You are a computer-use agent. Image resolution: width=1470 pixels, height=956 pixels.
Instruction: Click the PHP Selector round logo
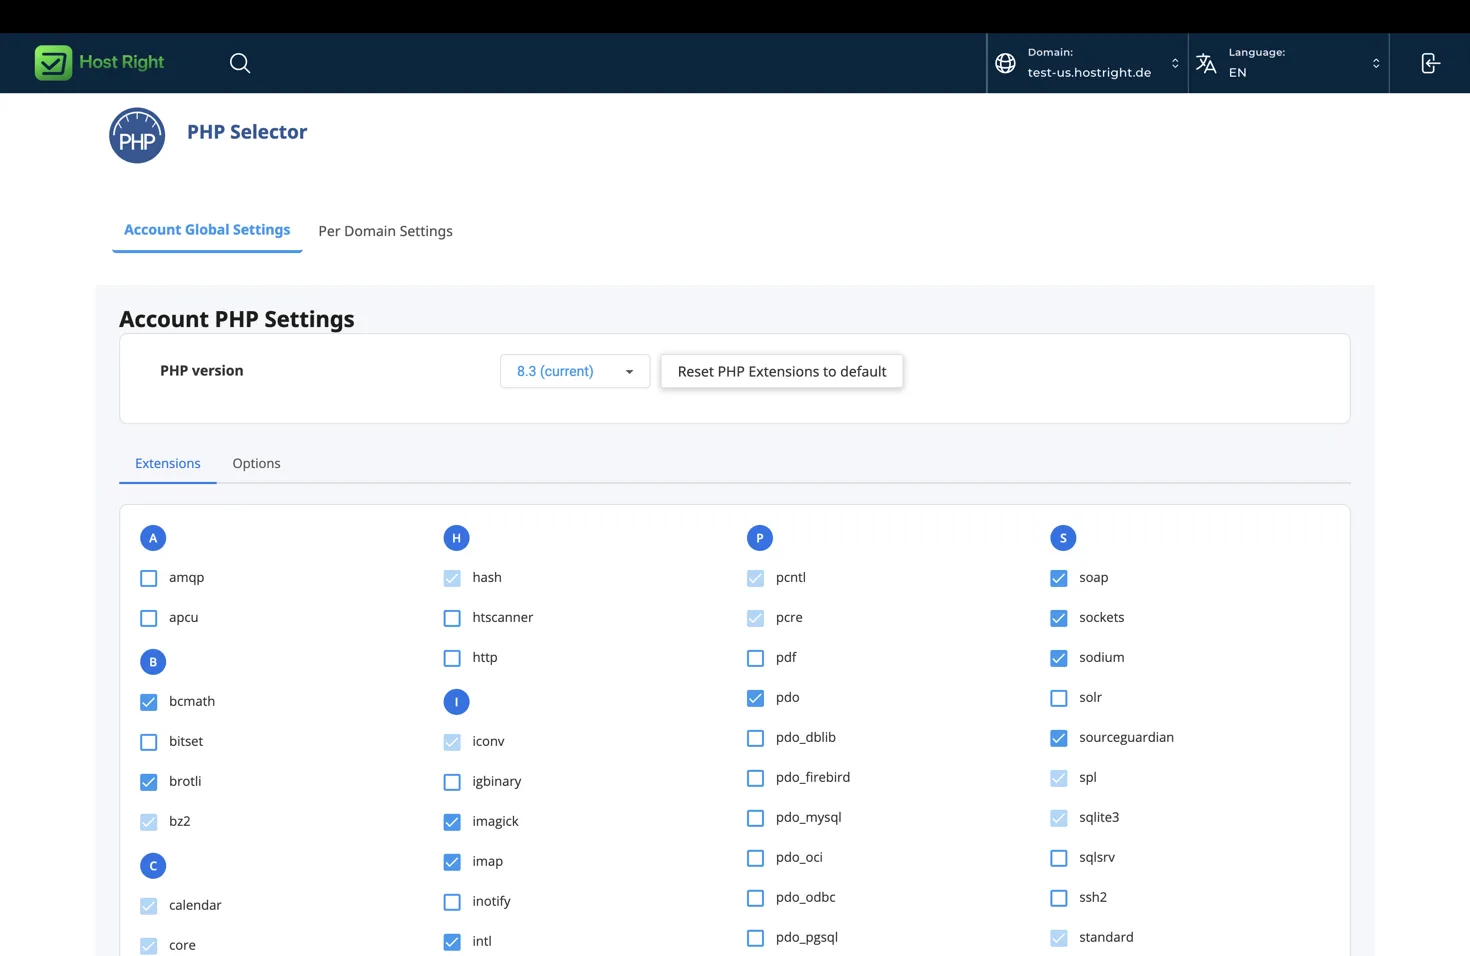click(x=137, y=135)
